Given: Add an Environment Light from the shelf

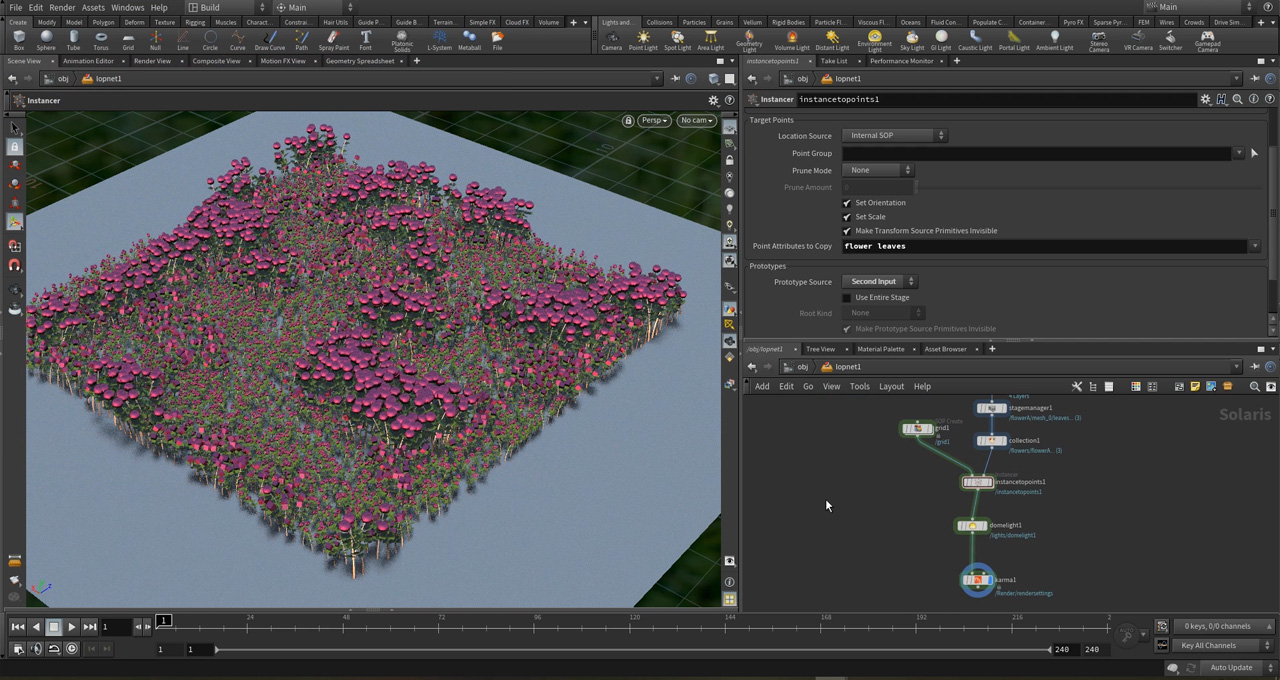Looking at the screenshot, I should tap(874, 40).
